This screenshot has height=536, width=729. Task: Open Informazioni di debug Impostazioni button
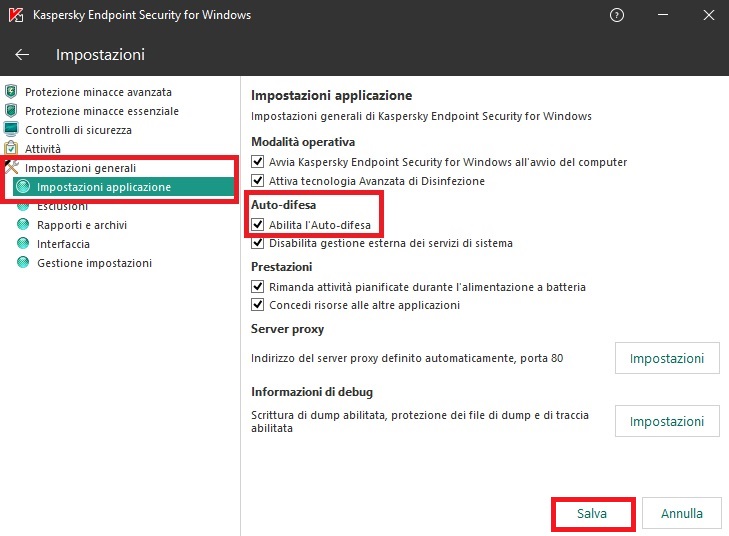[x=667, y=421]
